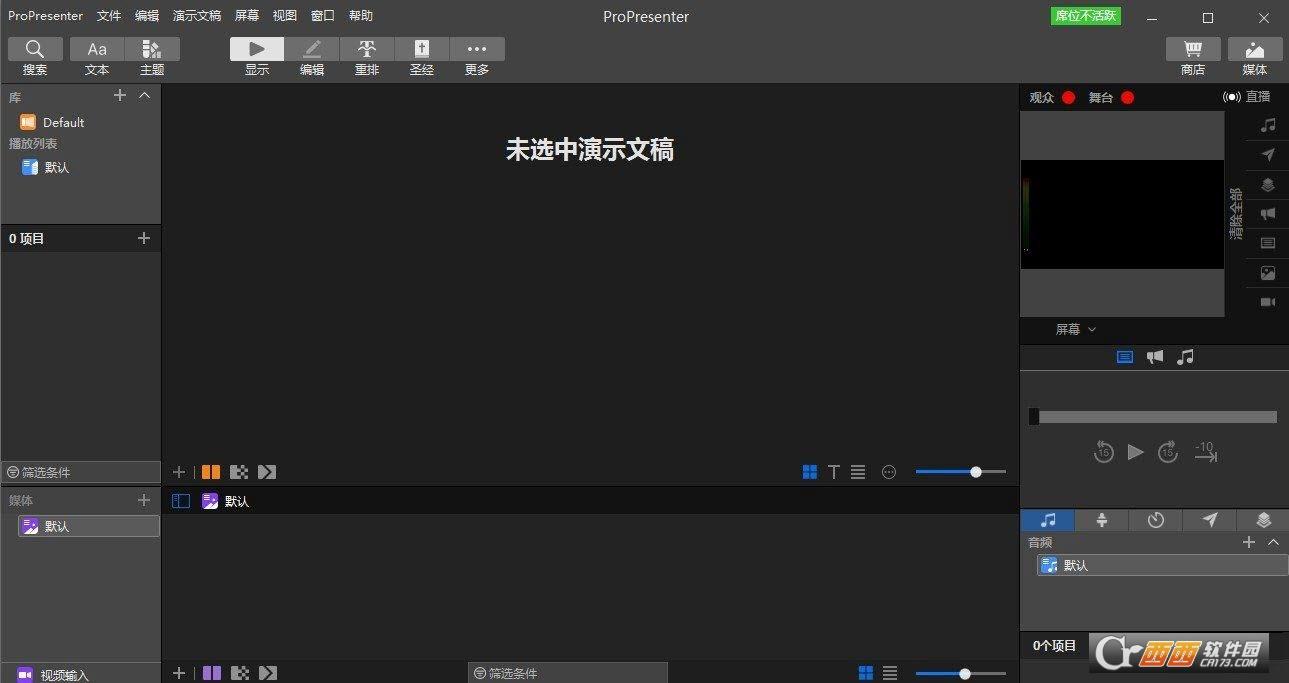Switch slides to text view
The image size is (1289, 683).
(834, 472)
